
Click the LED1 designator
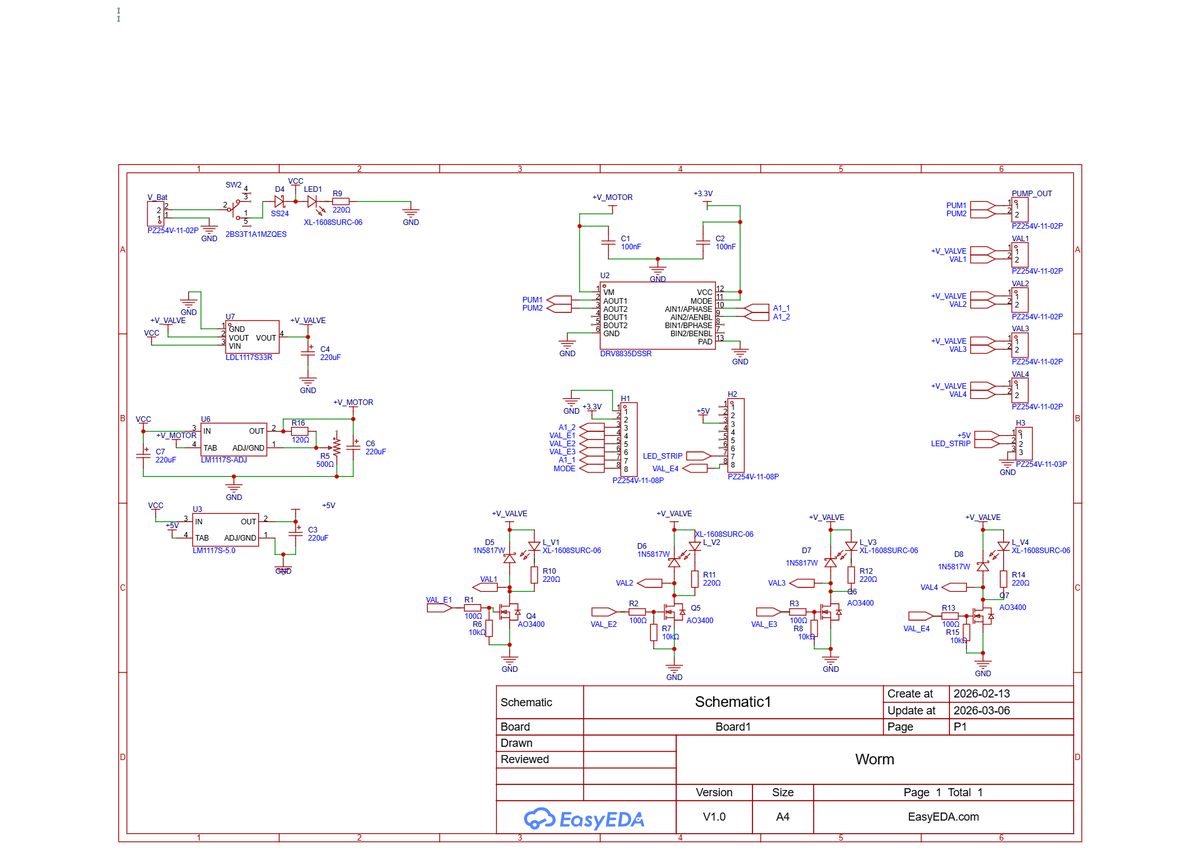point(313,189)
